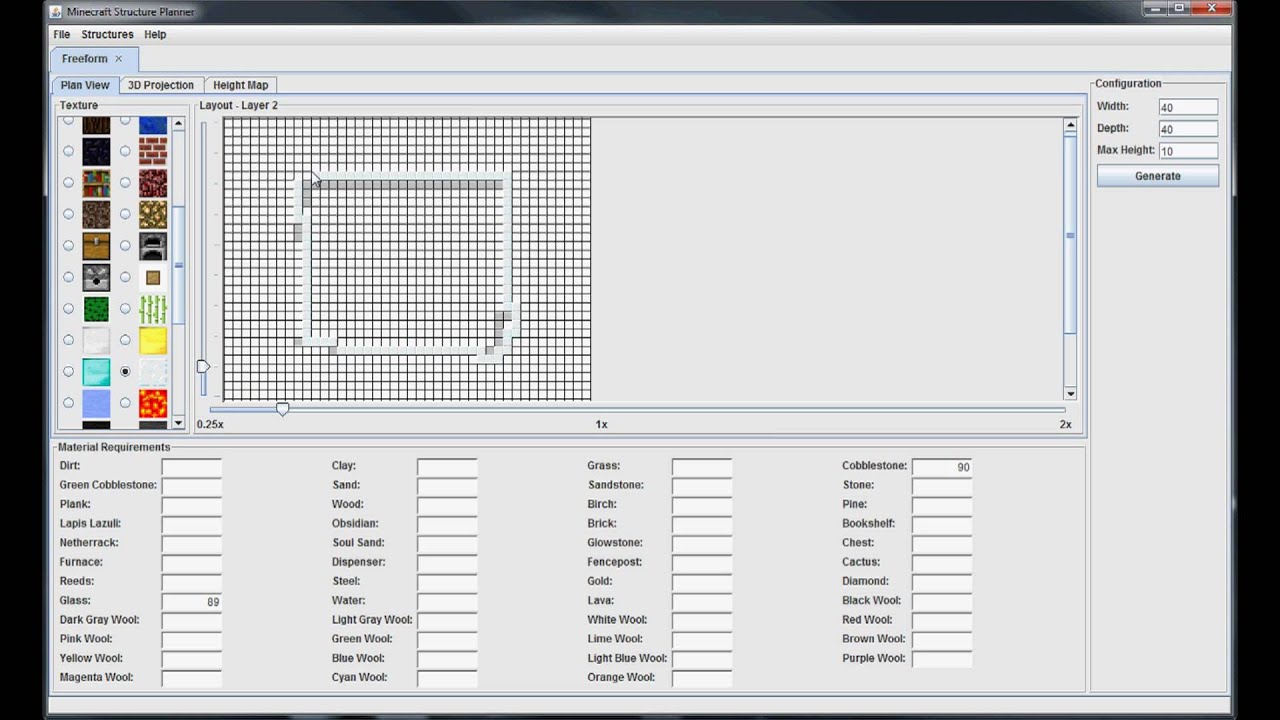This screenshot has width=1280, height=720.
Task: Click the application icon in title bar
Action: coord(57,11)
